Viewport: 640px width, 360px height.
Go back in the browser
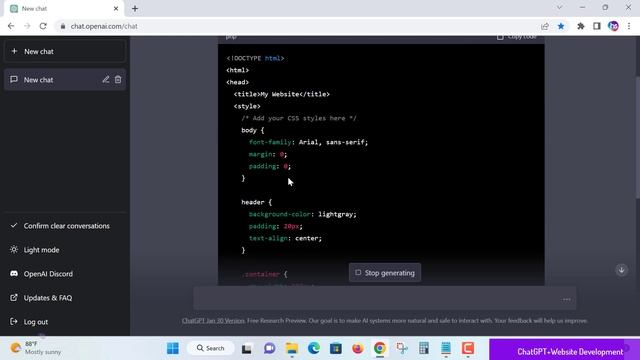point(11,26)
